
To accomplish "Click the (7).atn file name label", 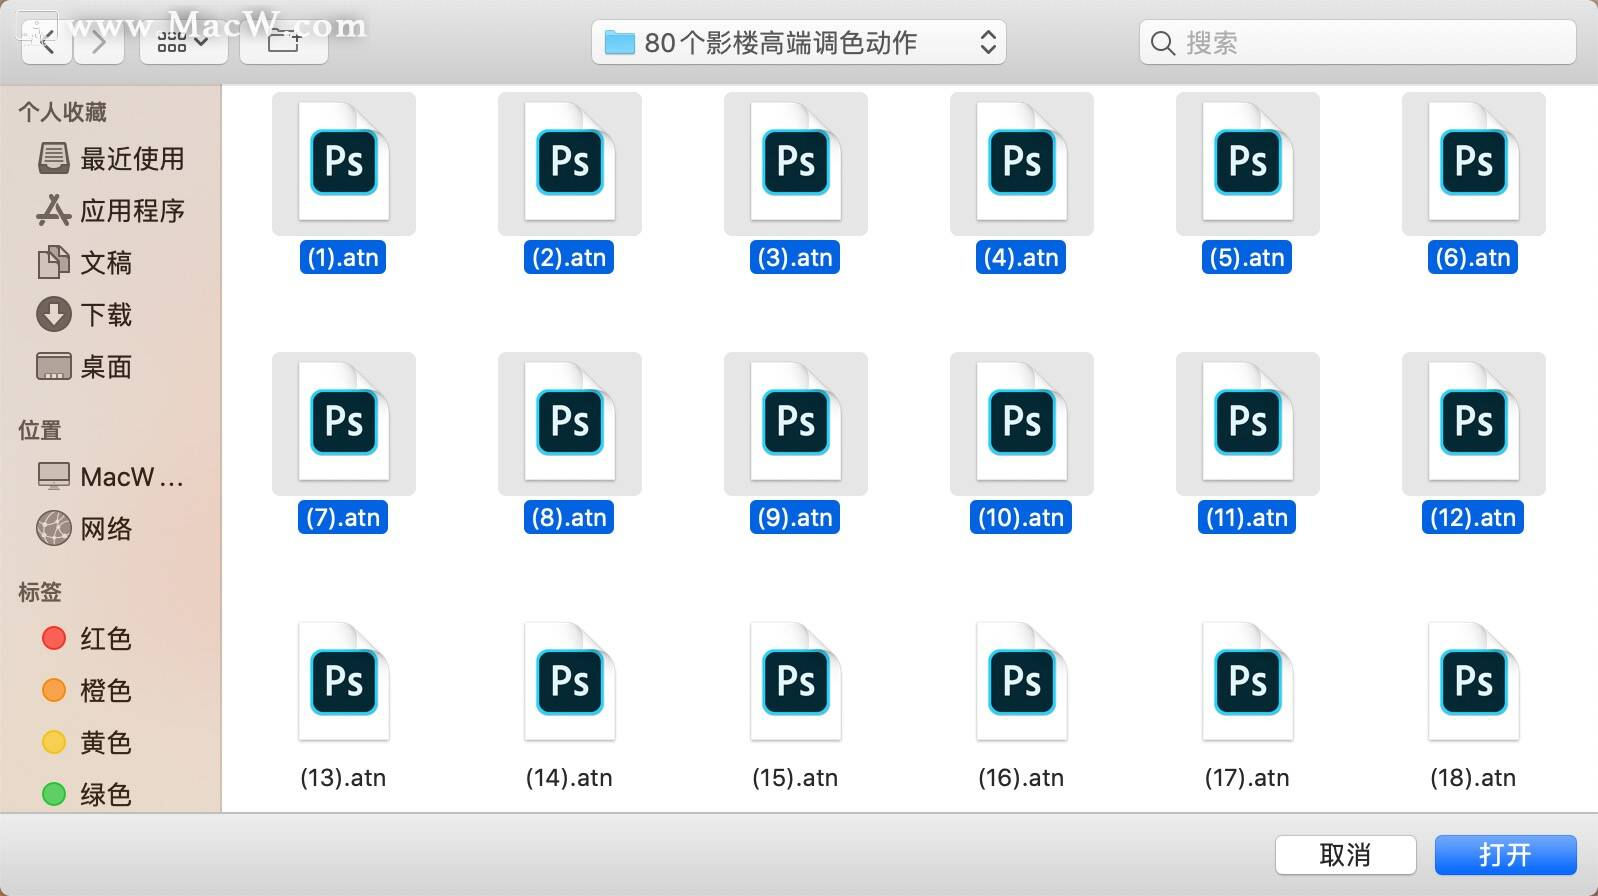I will pos(343,518).
